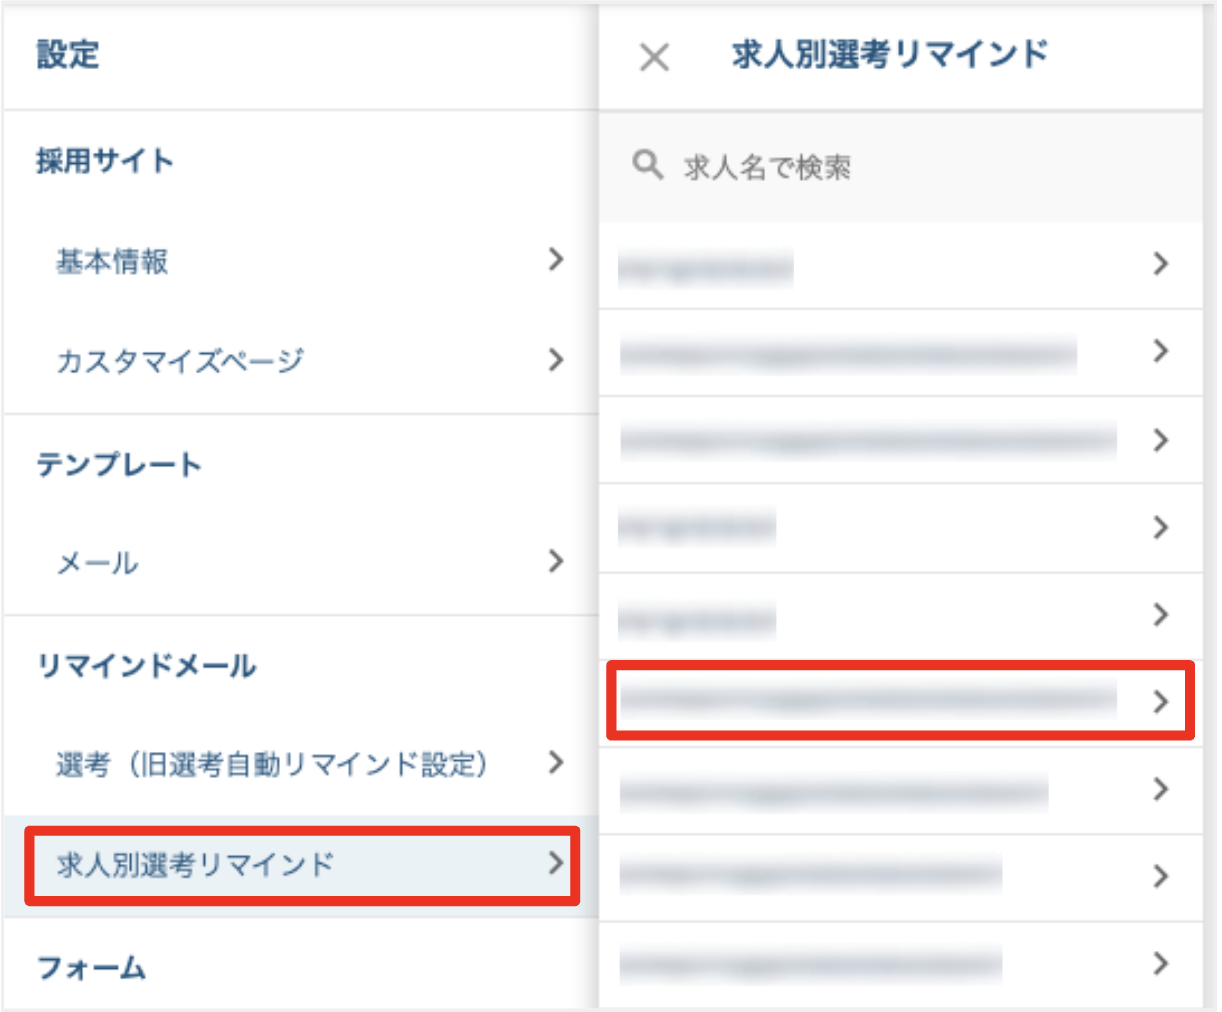This screenshot has width=1222, height=1012.
Task: Click the 採用サイト section header
Action: (x=75, y=161)
